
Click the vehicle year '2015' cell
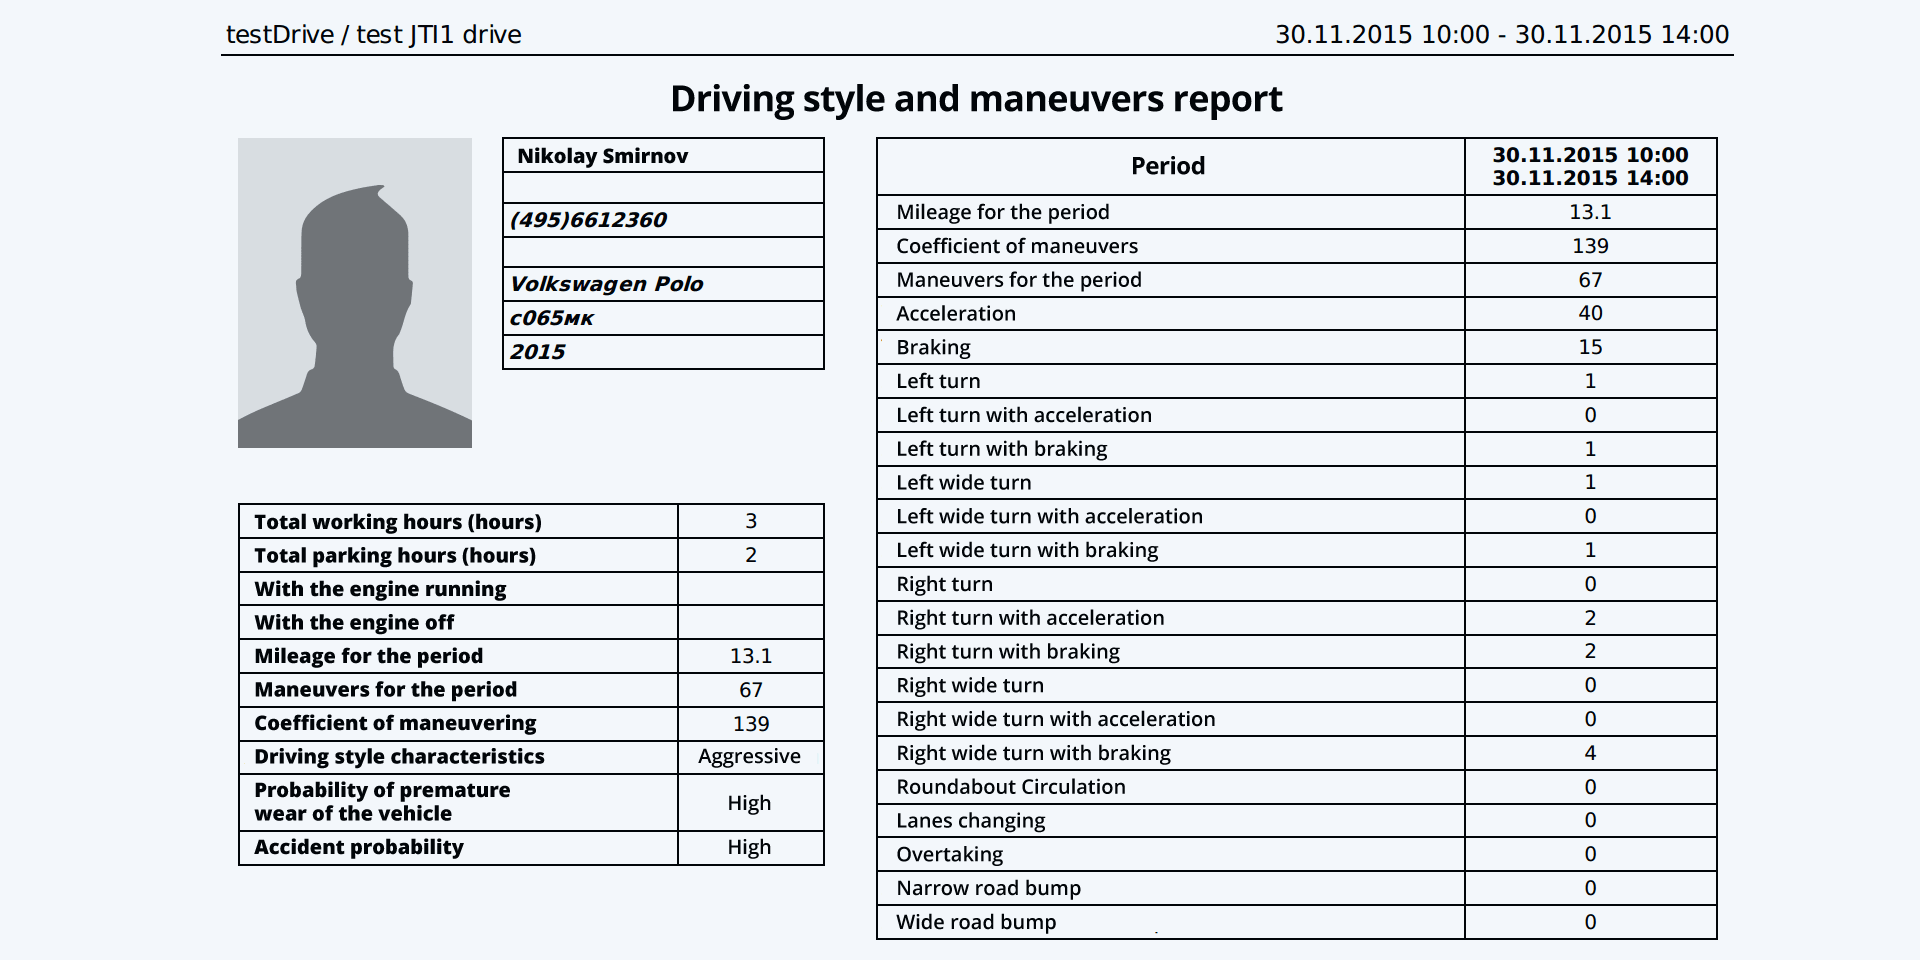pos(663,352)
